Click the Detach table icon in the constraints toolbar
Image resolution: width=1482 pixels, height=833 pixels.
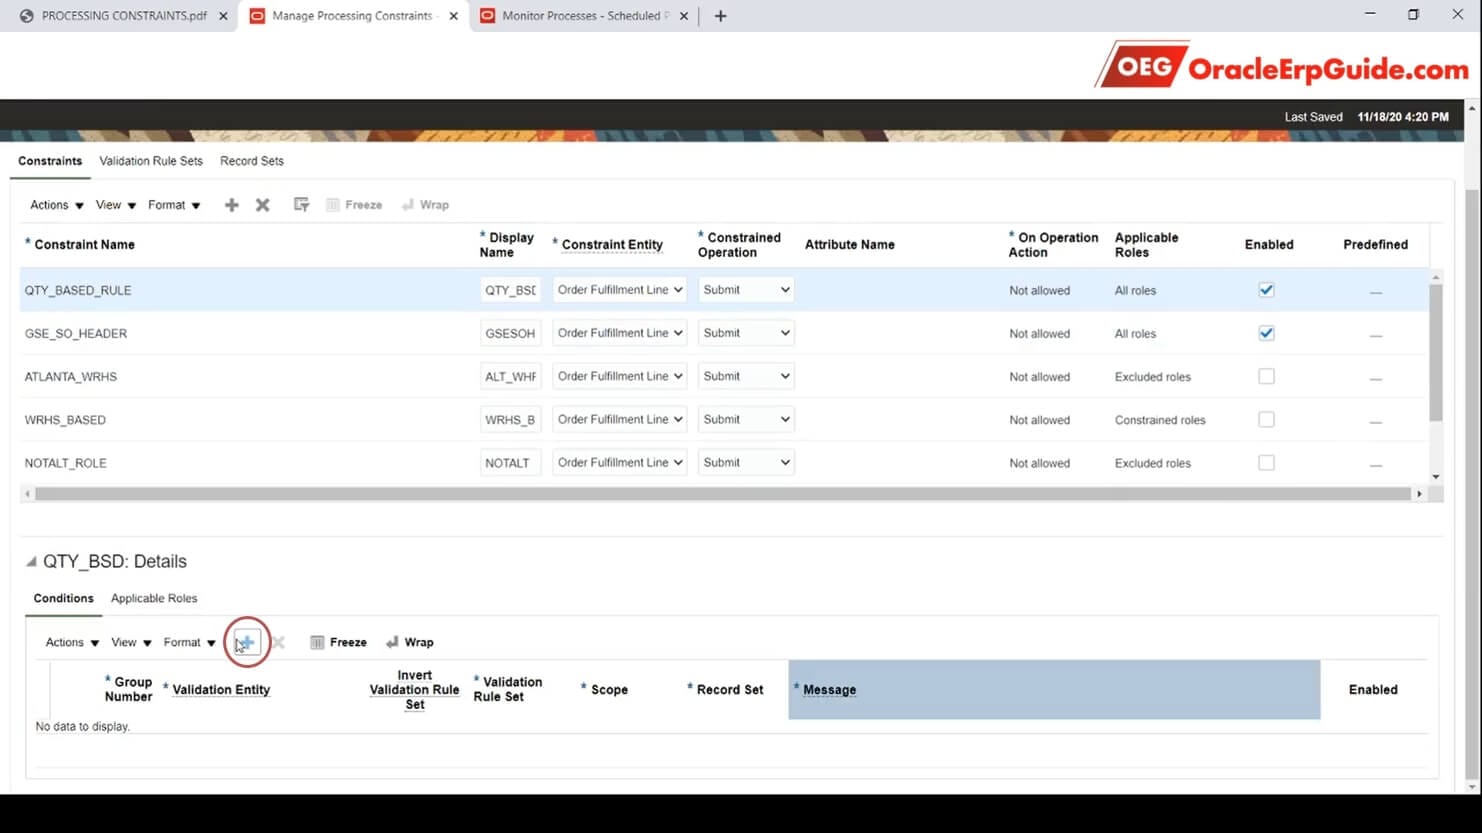301,205
